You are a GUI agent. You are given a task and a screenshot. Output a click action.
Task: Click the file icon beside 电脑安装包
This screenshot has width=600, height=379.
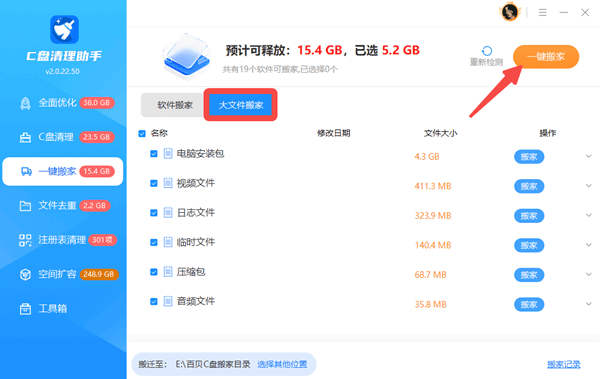168,154
